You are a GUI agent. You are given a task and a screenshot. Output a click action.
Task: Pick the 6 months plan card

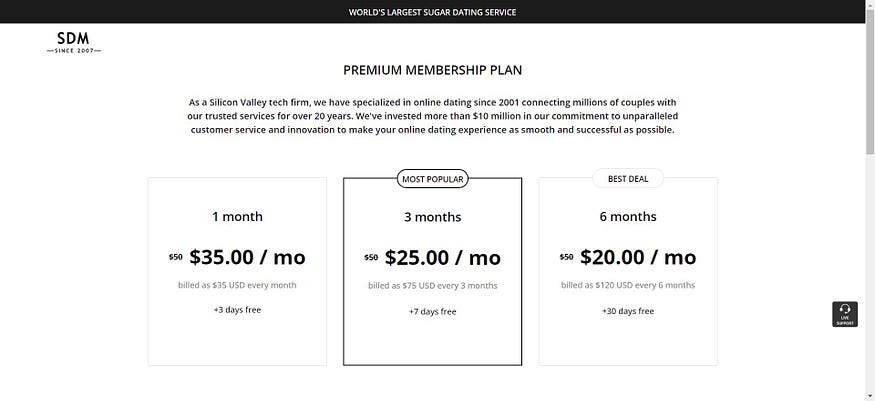[628, 272]
